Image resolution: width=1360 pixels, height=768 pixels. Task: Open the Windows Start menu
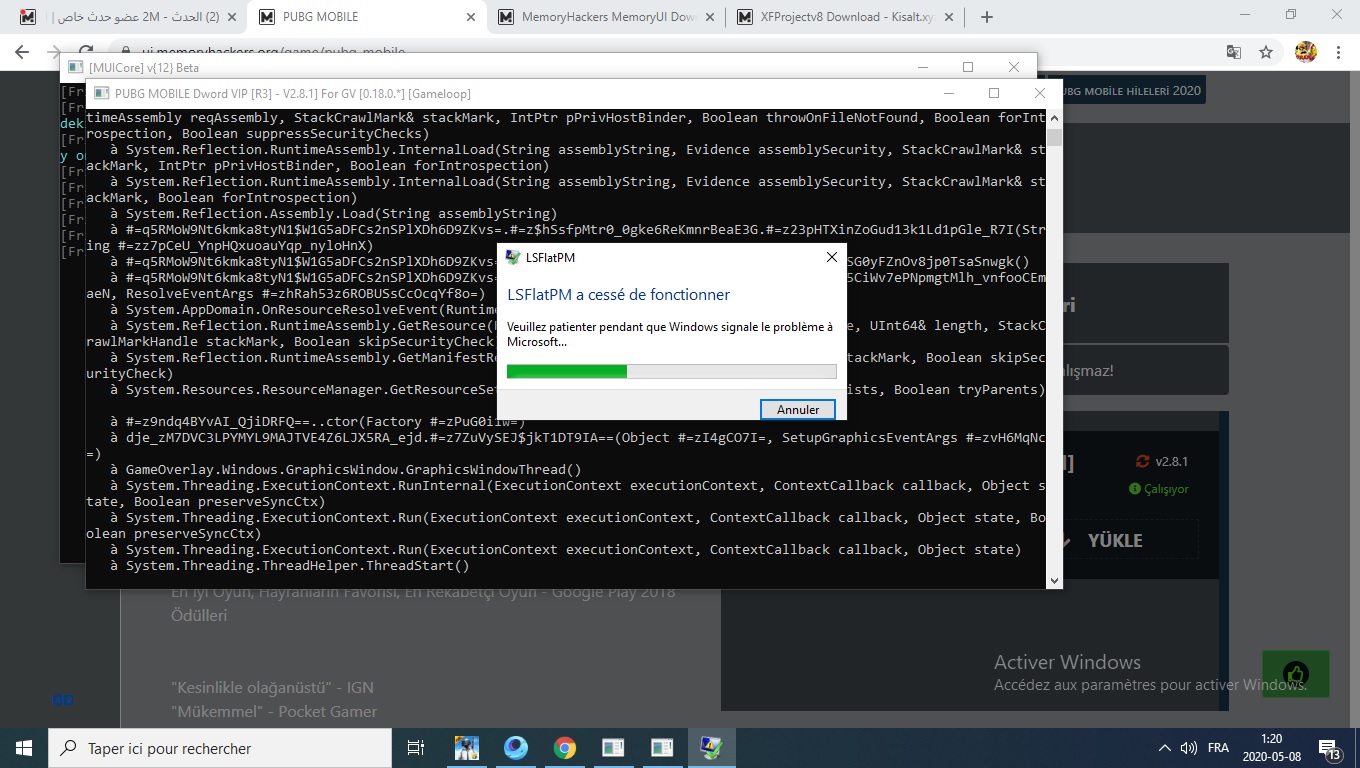[24, 748]
